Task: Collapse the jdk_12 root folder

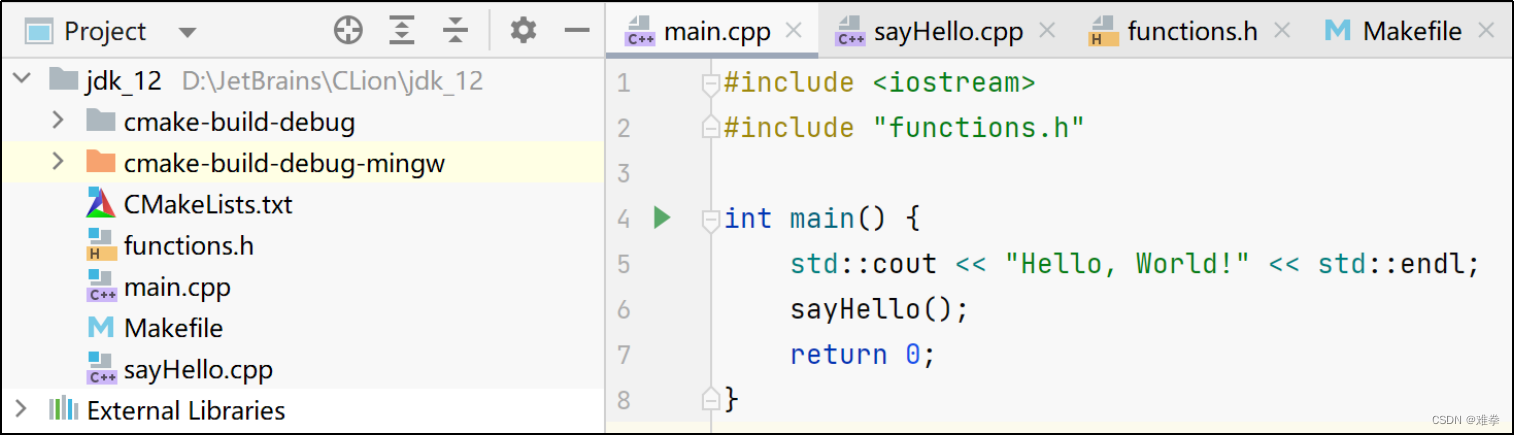Action: point(23,79)
